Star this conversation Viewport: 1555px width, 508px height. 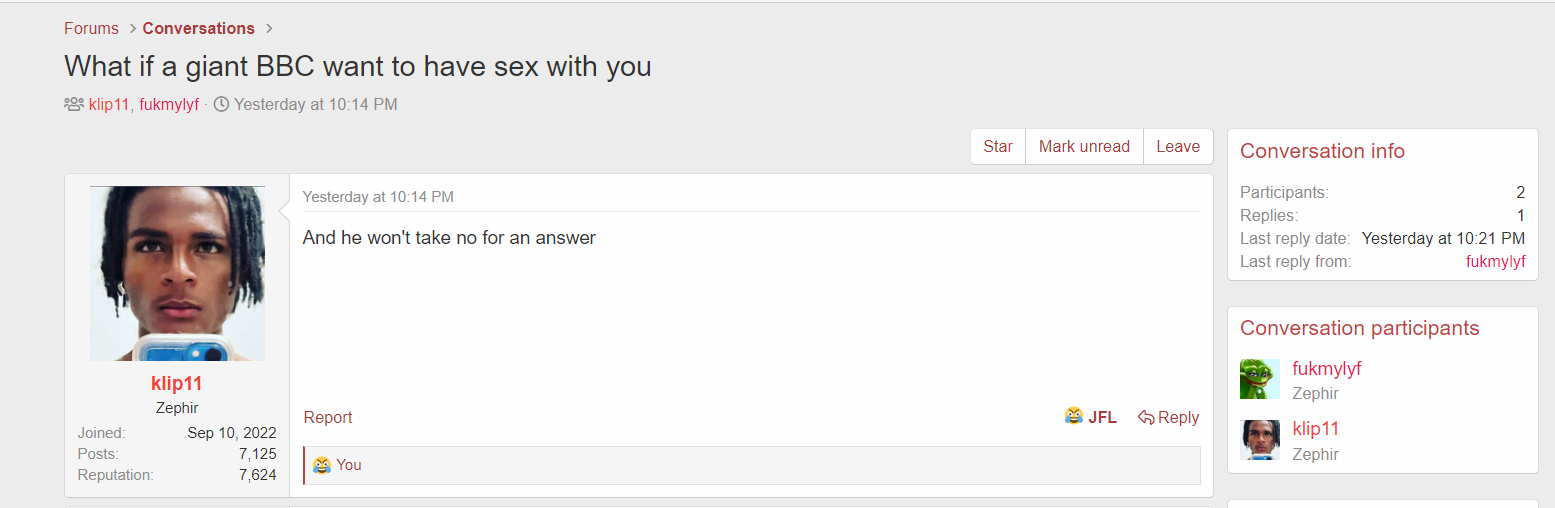click(998, 146)
